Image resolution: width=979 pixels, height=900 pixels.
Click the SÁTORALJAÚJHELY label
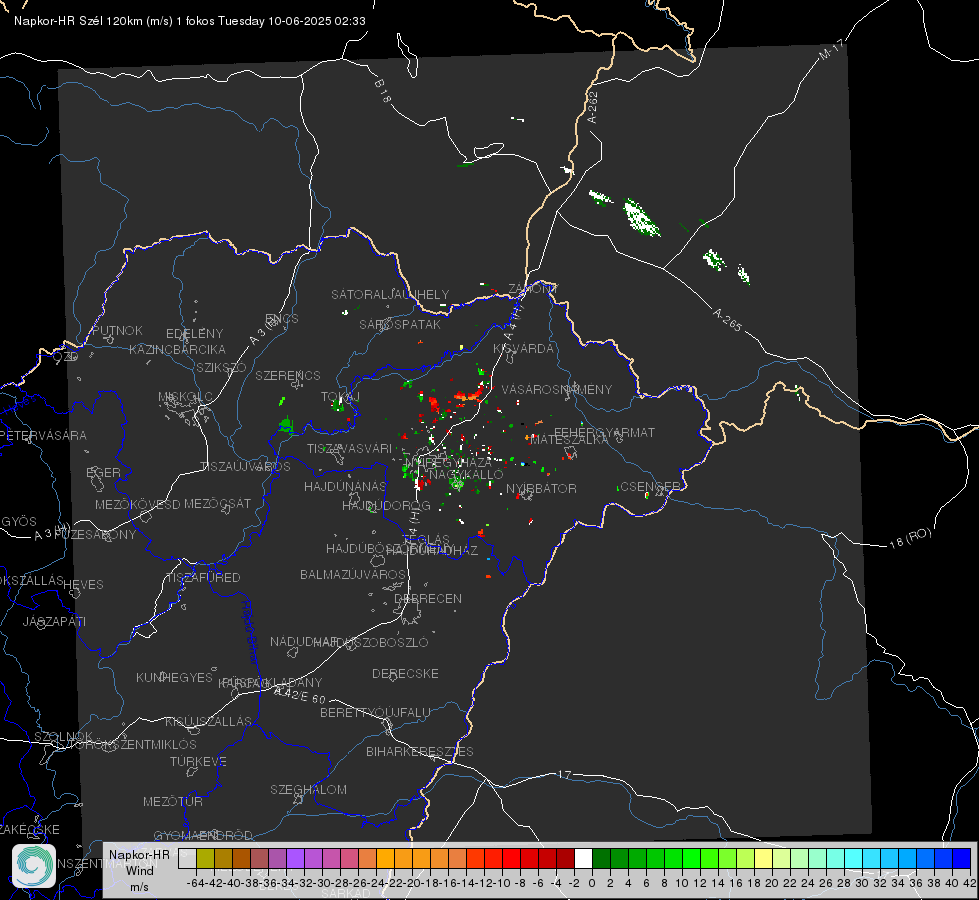[390, 294]
